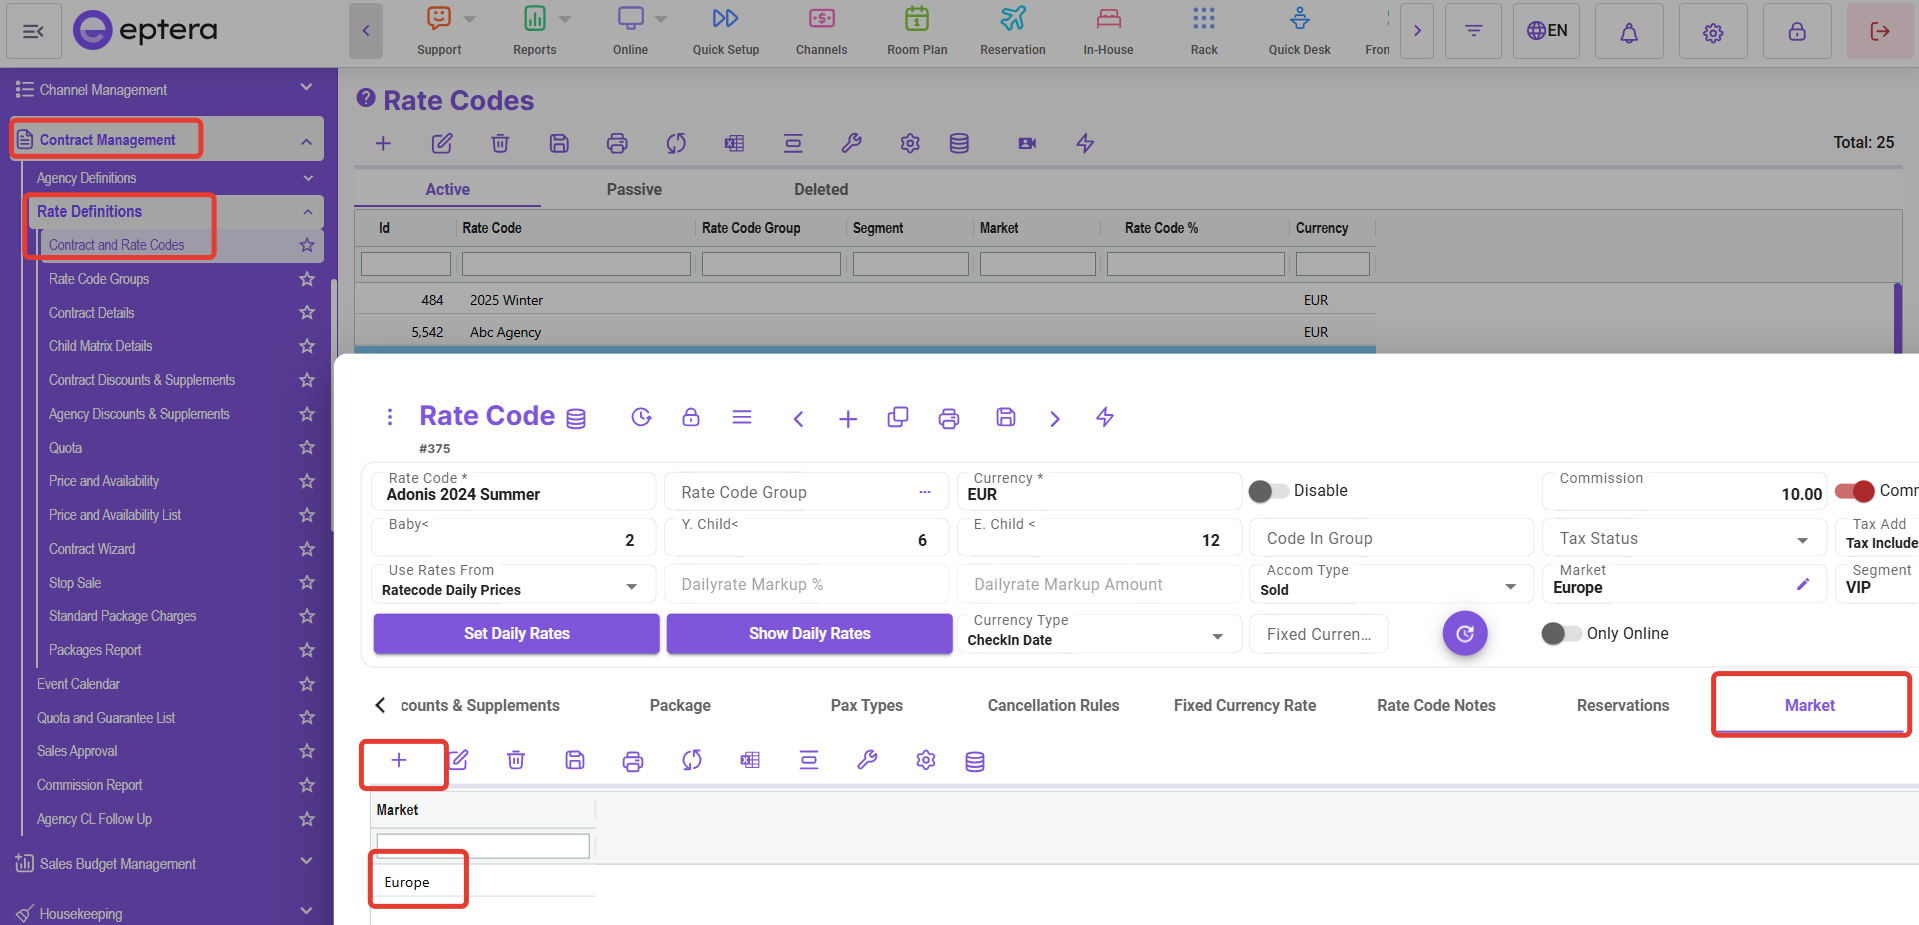
Task: Open the Currency Type dropdown
Action: pos(1217,637)
